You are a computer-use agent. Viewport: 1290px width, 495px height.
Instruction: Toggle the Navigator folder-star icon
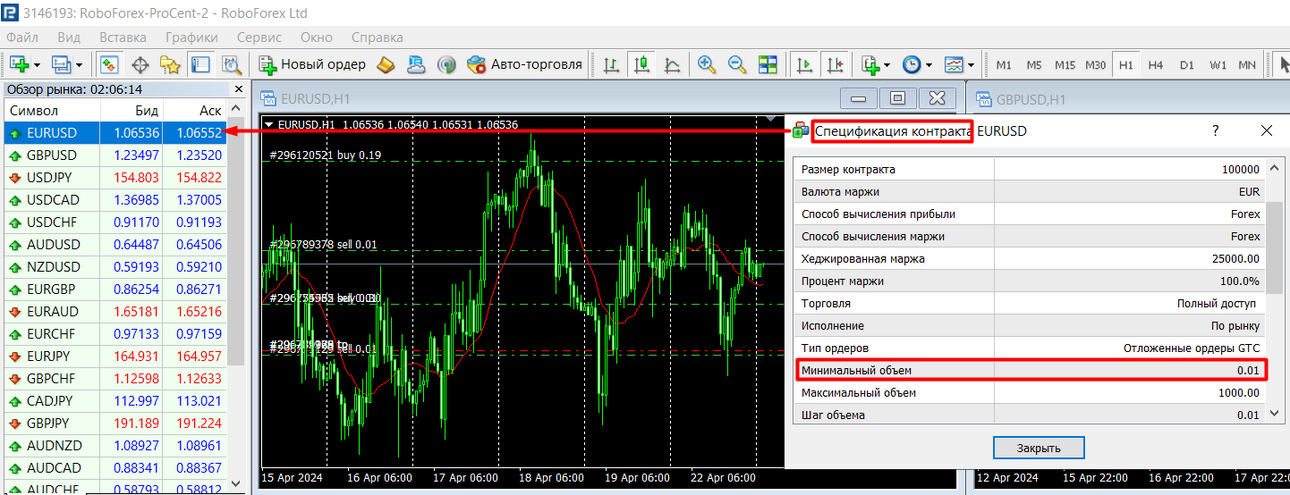coord(170,64)
